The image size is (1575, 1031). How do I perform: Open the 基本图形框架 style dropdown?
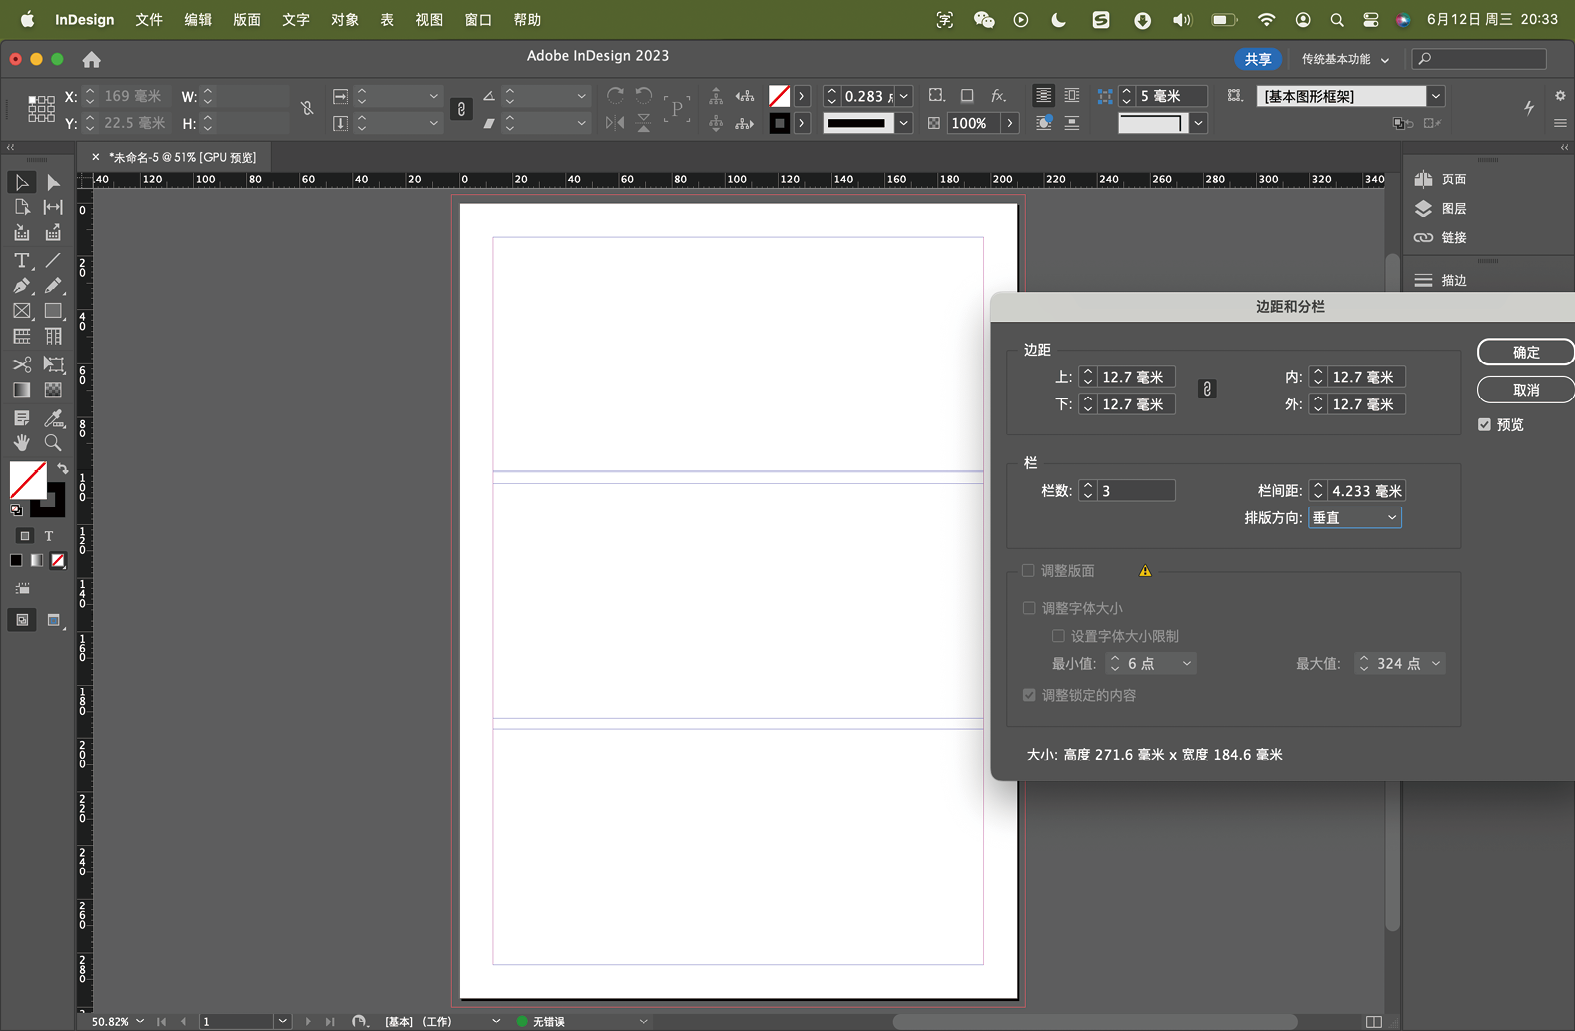(1435, 96)
